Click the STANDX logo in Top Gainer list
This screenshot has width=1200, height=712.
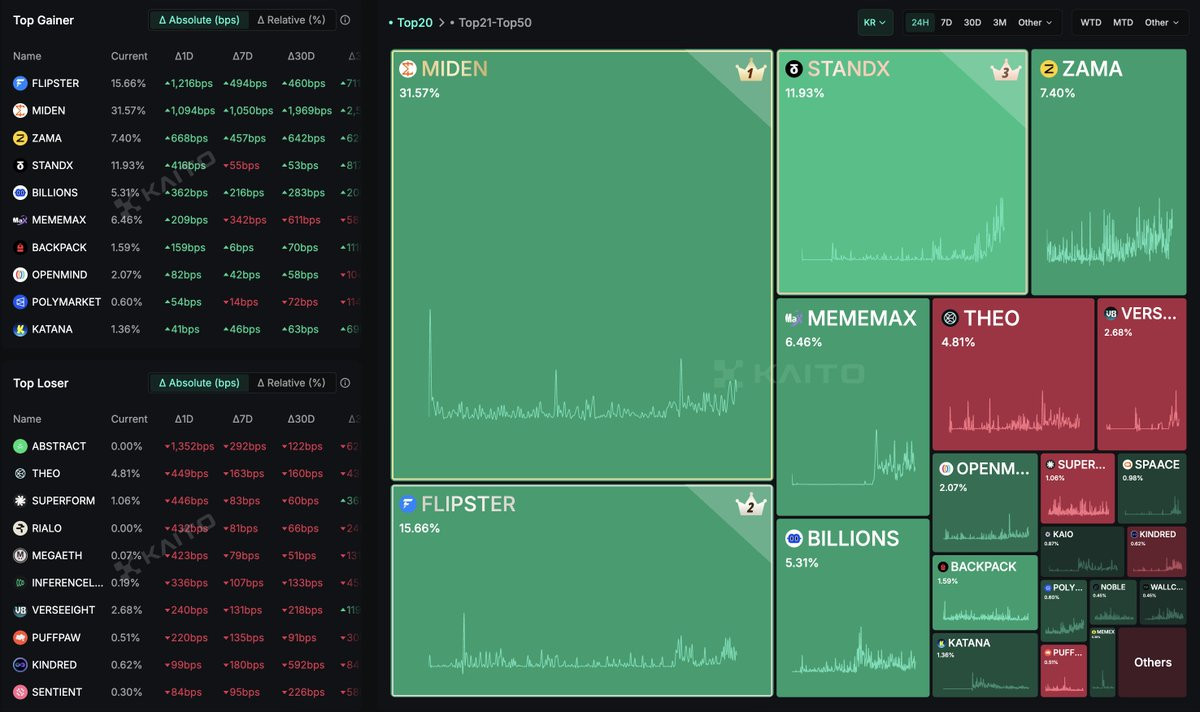20,166
